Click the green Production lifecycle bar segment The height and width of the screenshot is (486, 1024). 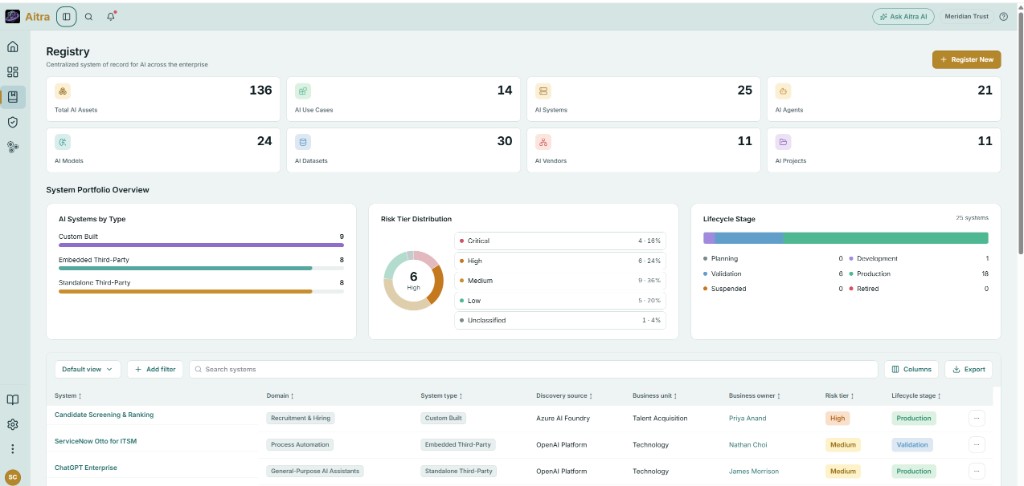[886, 238]
